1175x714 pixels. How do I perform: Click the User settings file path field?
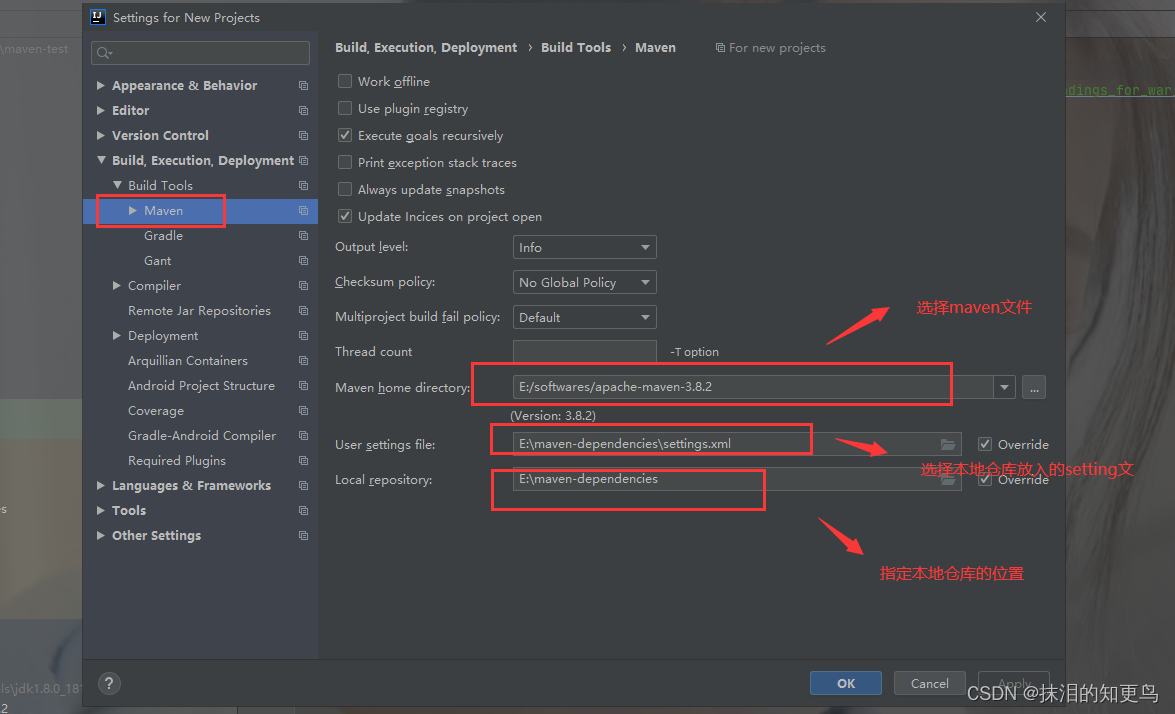(737, 444)
